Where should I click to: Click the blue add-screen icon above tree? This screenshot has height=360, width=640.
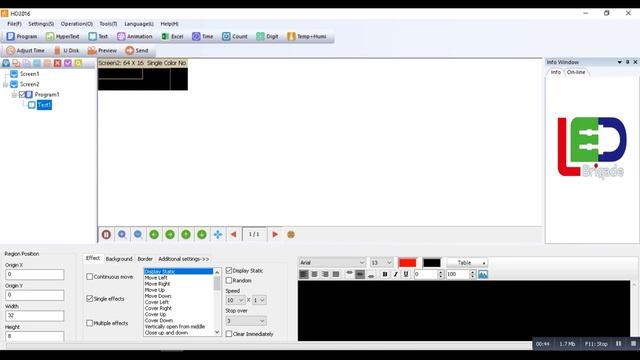pos(6,63)
